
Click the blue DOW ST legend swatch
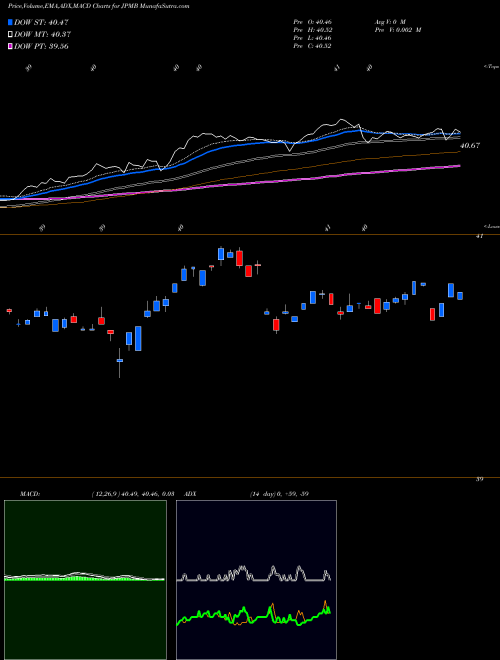tap(10, 22)
